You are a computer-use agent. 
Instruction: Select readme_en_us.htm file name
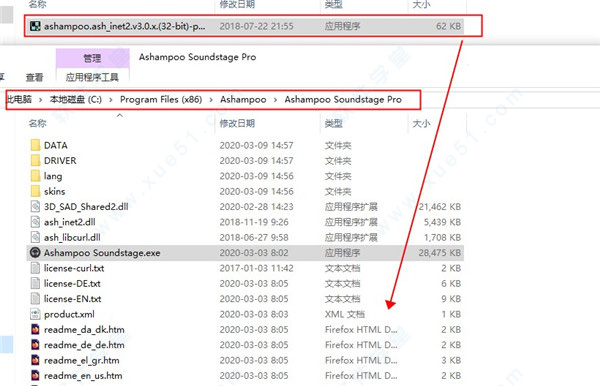[83, 376]
